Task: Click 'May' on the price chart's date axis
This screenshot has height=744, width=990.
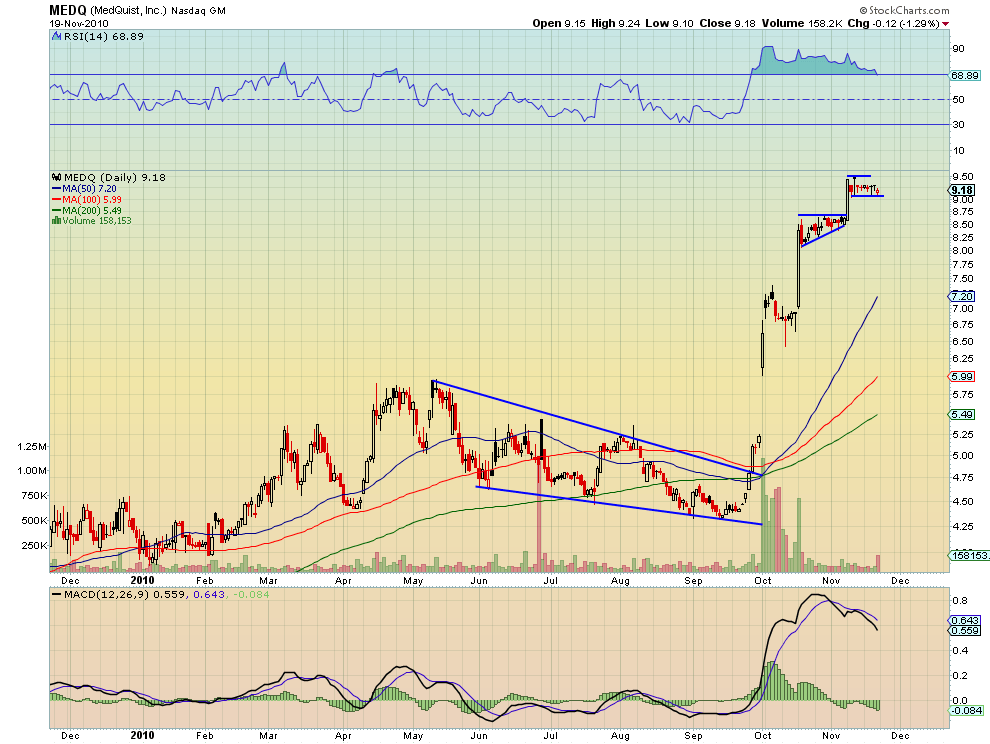Action: tap(413, 580)
